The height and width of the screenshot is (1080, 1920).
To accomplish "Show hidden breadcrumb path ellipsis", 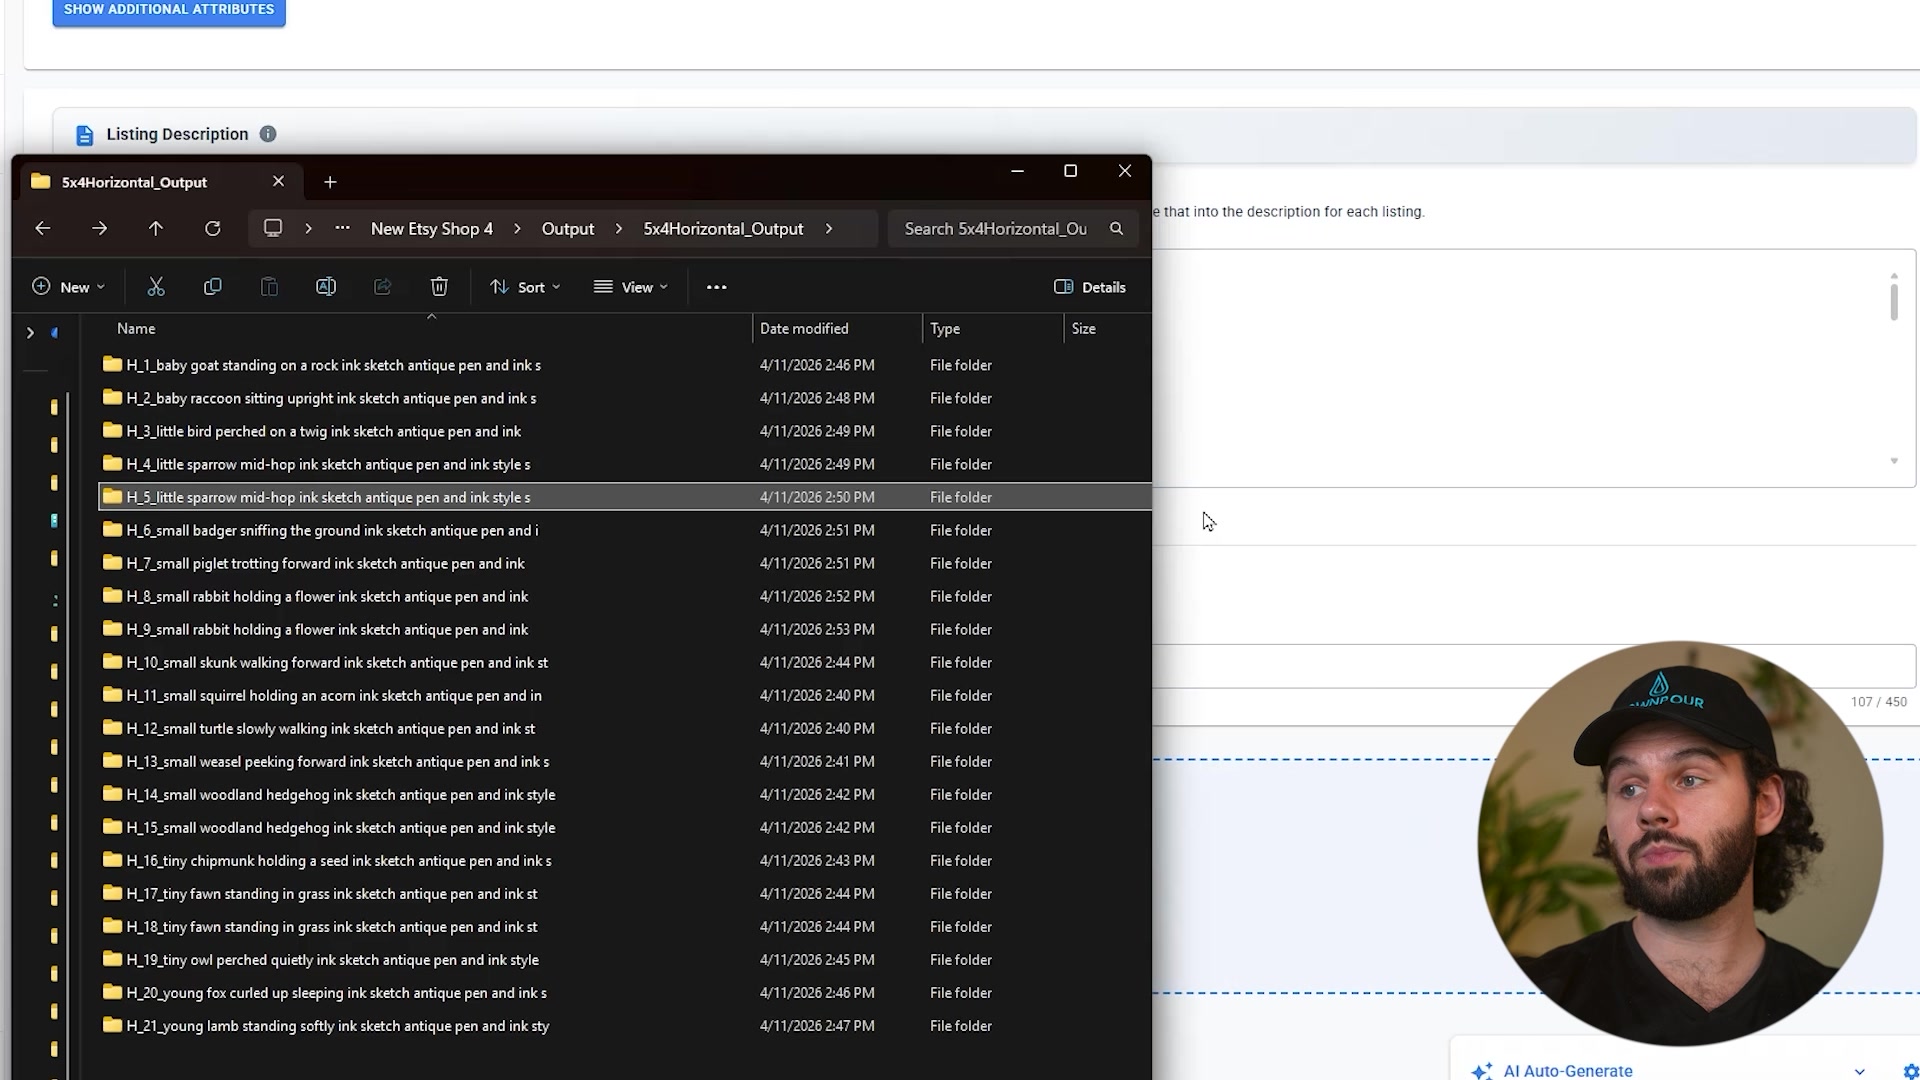I will [x=343, y=228].
